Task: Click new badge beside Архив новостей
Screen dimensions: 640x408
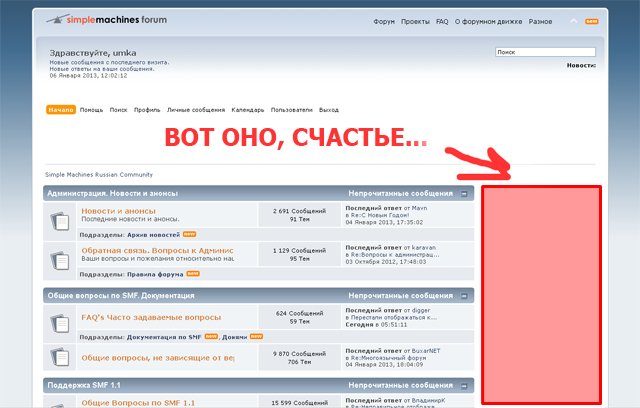Action: 189,234
